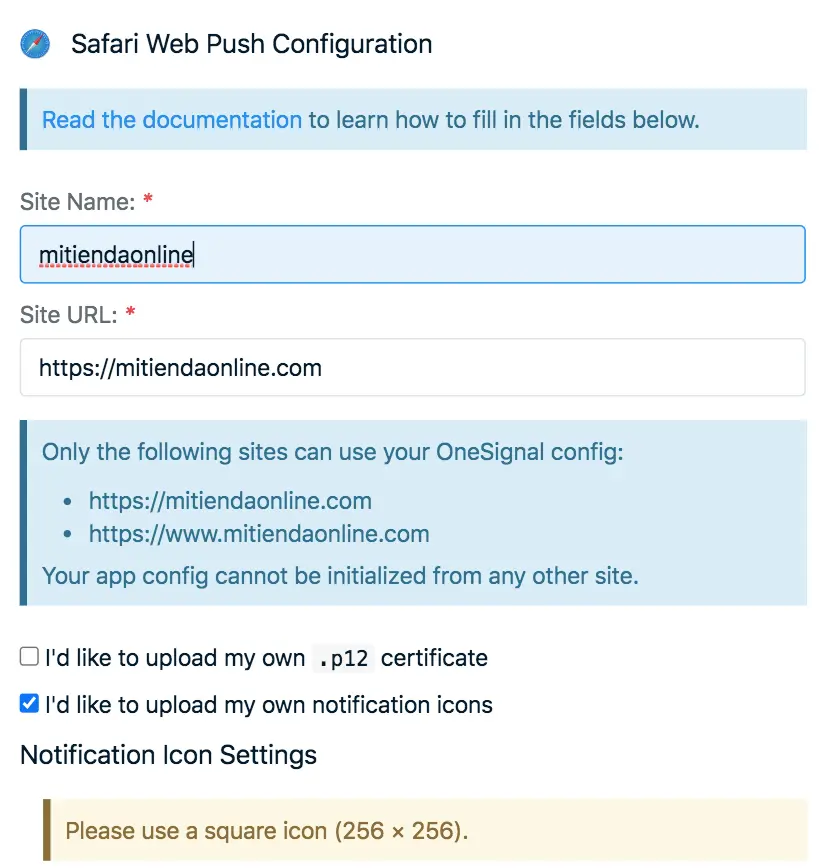Click the Site Name field label
Screen dimensions: 819x868
point(75,201)
